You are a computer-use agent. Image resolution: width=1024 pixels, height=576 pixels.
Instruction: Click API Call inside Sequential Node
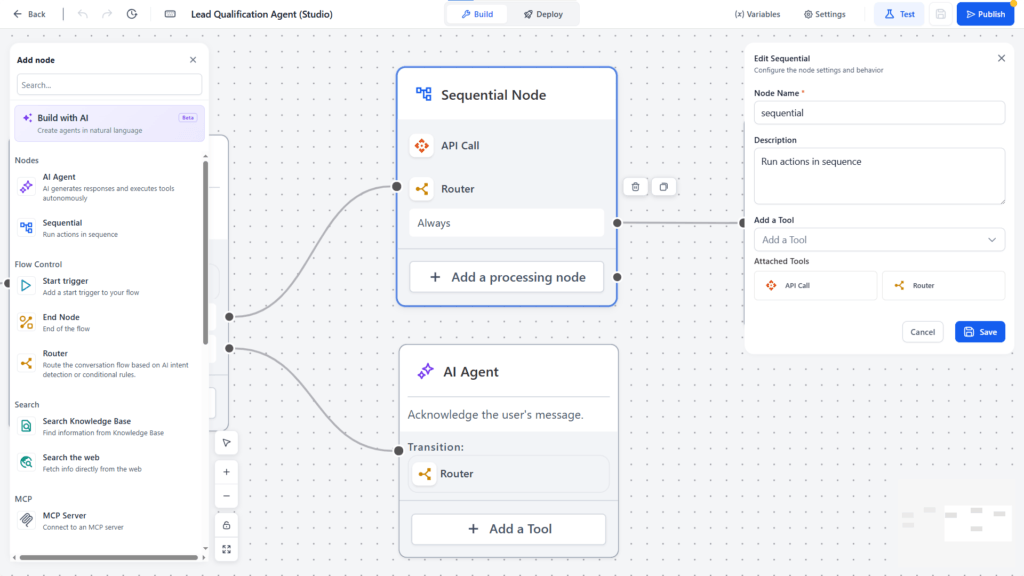click(x=507, y=146)
